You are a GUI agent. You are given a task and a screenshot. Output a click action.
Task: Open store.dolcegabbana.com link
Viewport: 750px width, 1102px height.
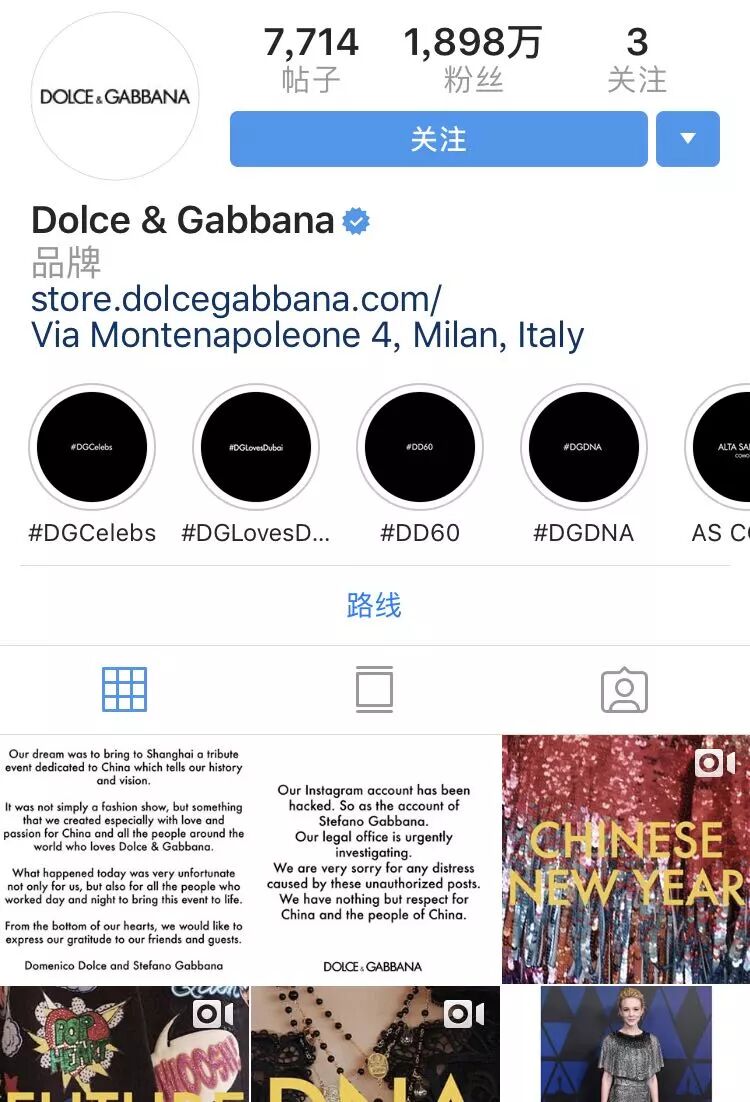[236, 299]
